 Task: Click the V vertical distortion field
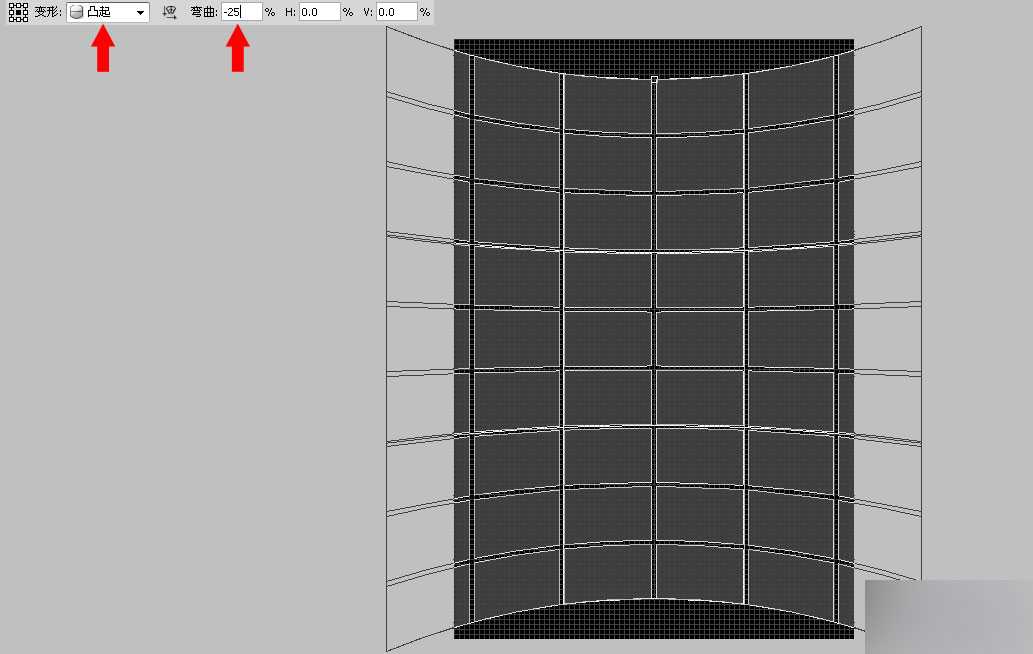(x=397, y=12)
